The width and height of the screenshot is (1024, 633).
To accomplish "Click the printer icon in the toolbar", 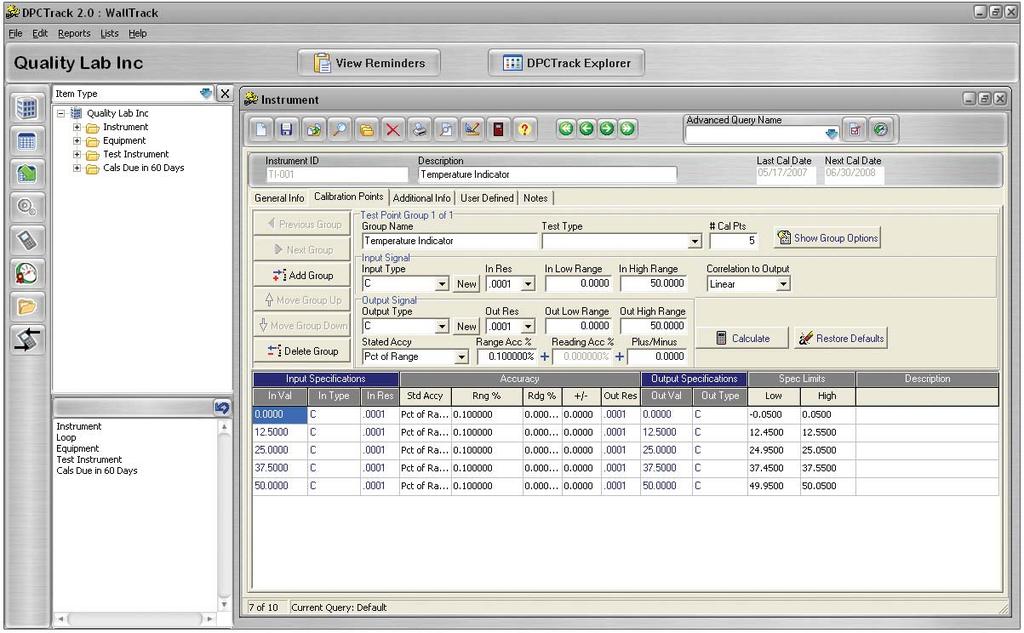I will 419,129.
